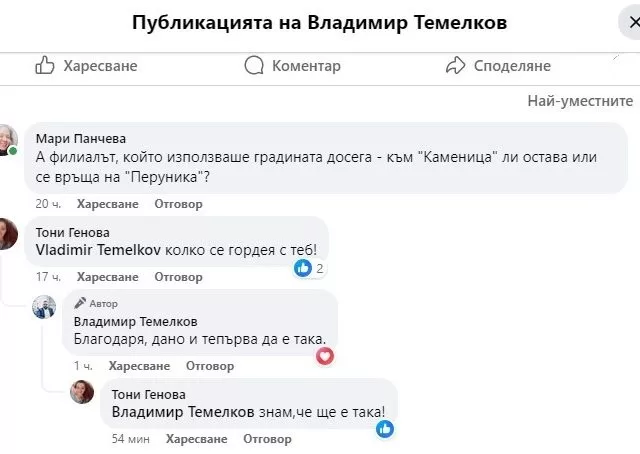
Task: Reply to Мари Панчева's comment via Отговор
Action: click(178, 204)
